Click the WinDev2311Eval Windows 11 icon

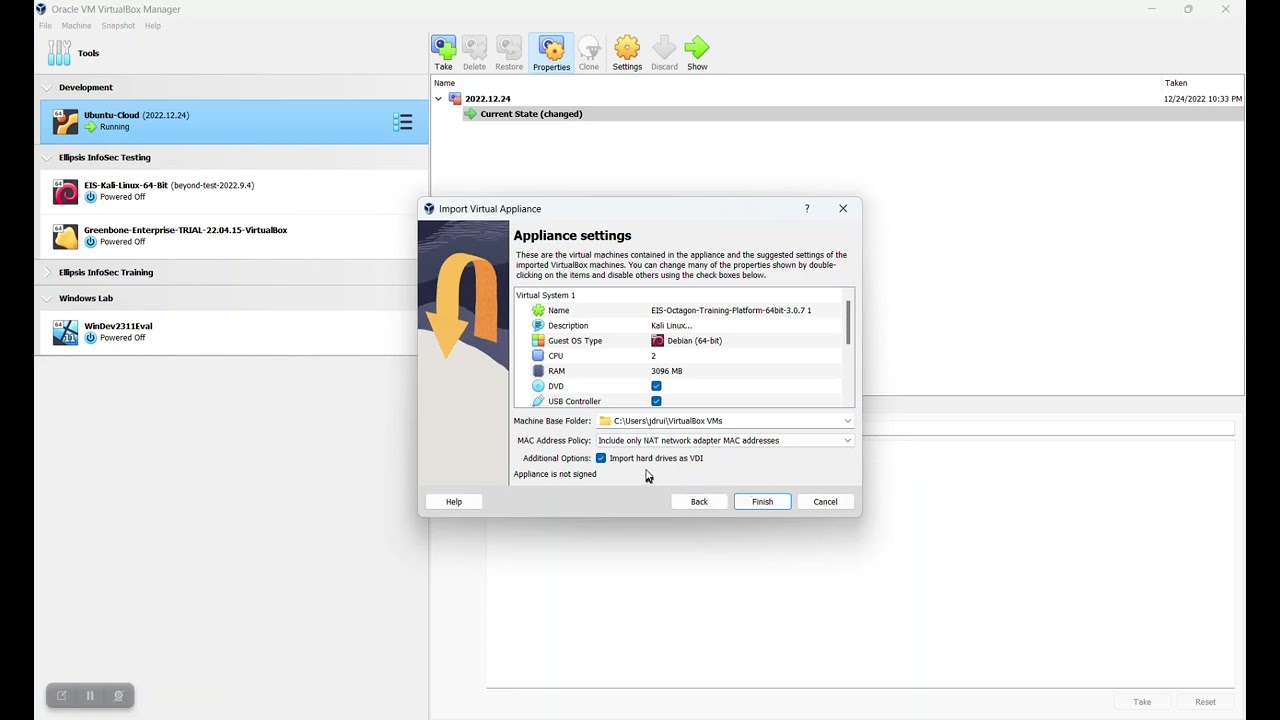coord(65,332)
